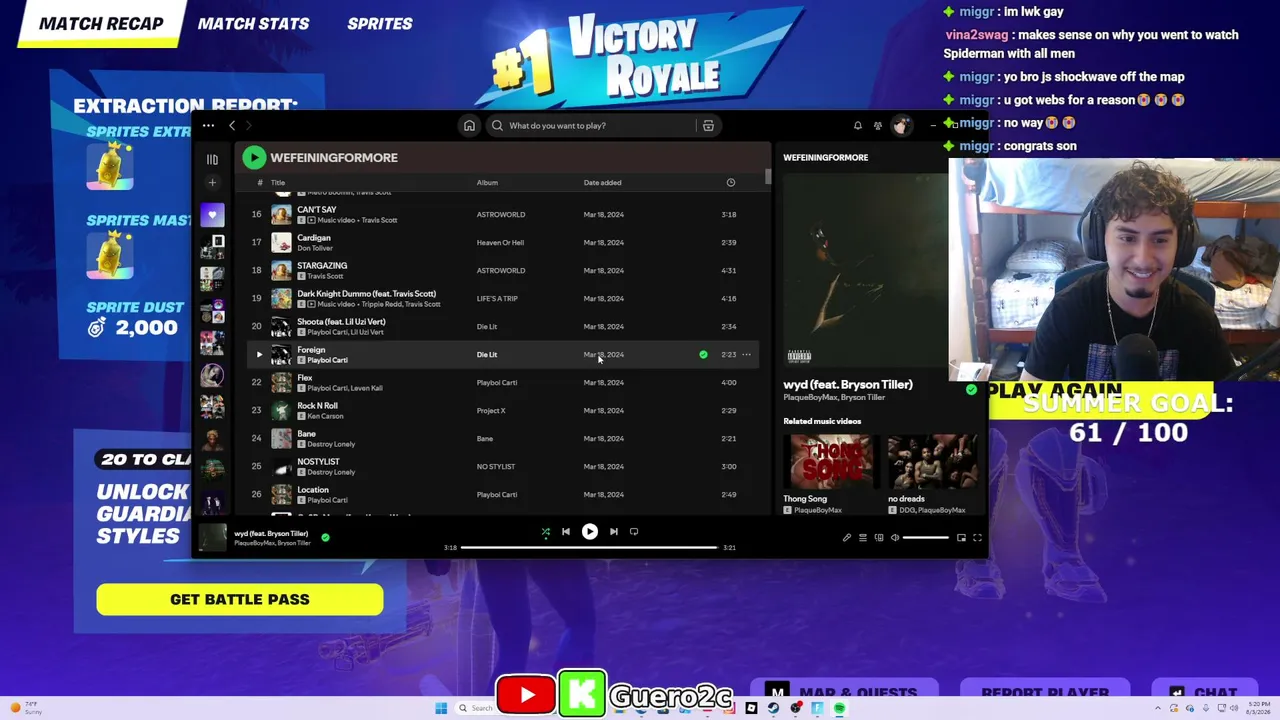The image size is (1280, 720).
Task: Select Dark Knight Dummo track title
Action: point(366,294)
